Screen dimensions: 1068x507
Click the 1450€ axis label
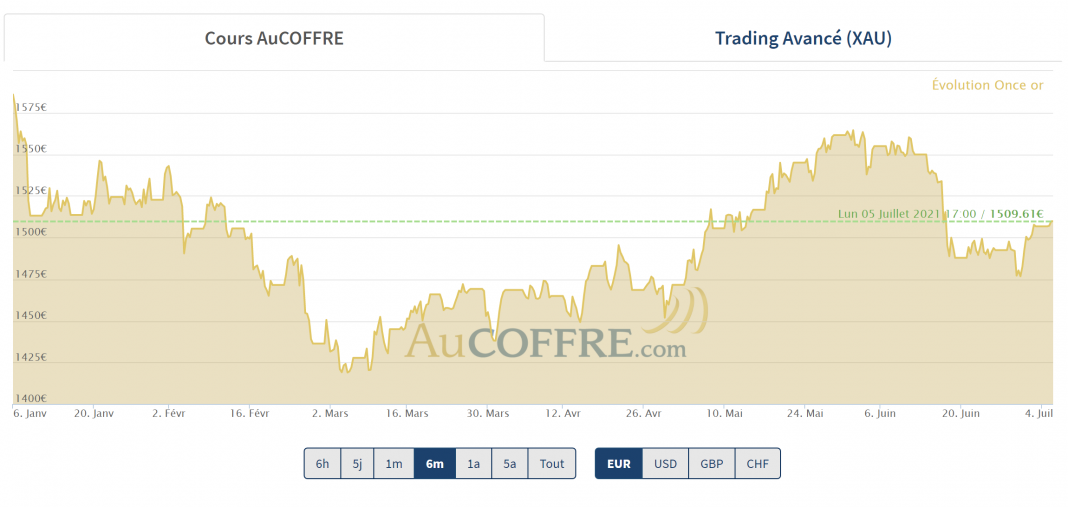pos(29,316)
